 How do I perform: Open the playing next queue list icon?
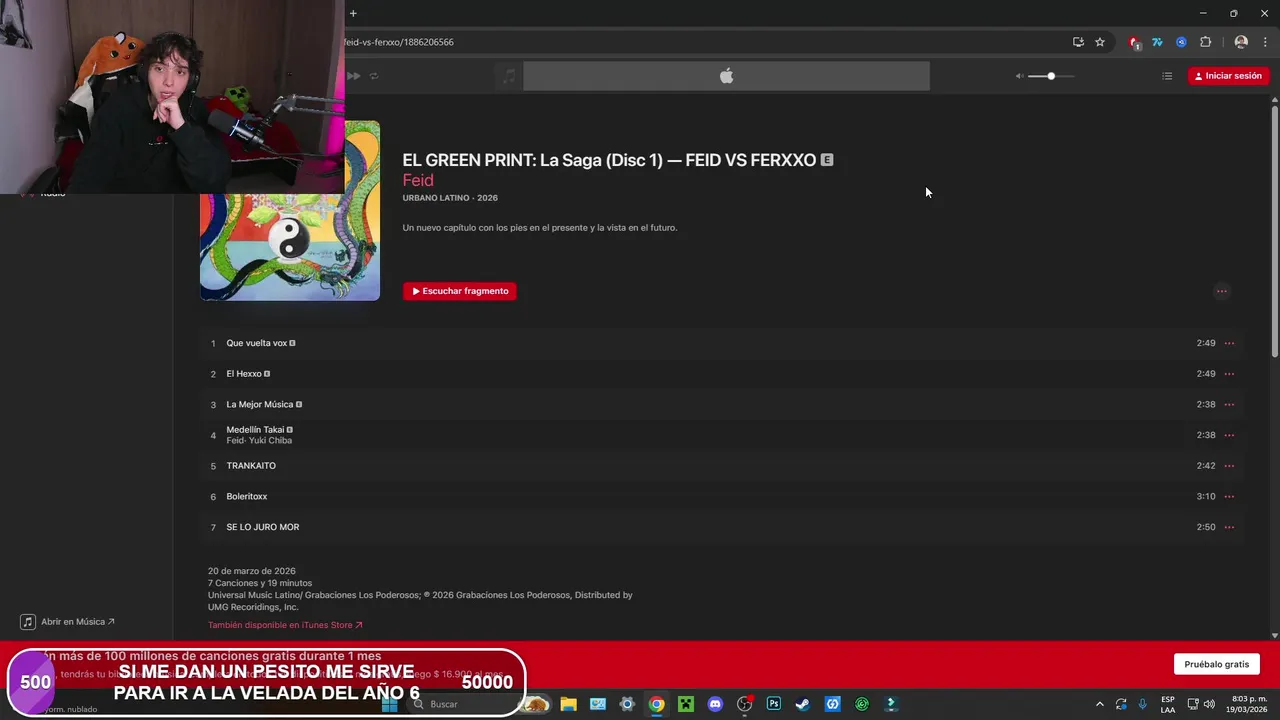coord(1167,76)
